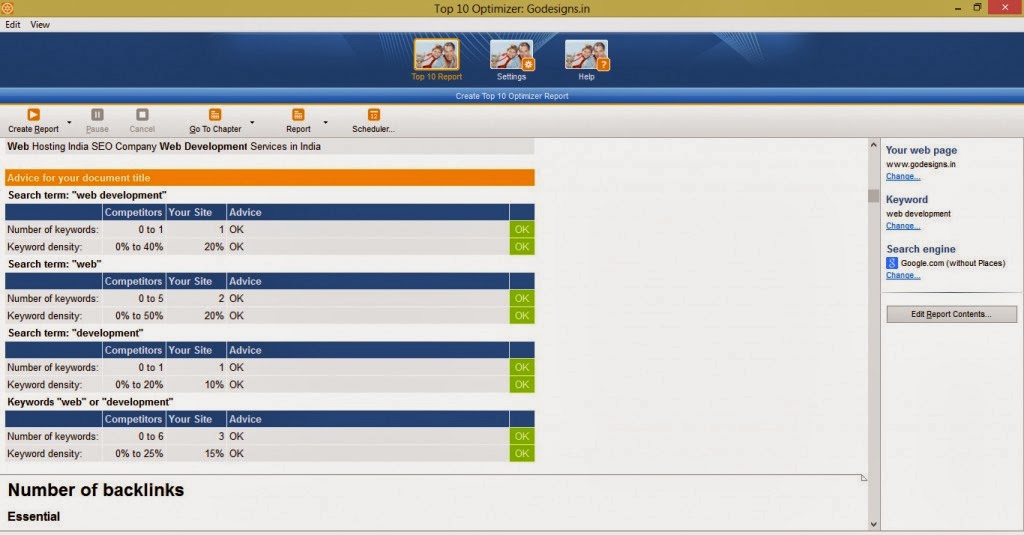Image resolution: width=1024 pixels, height=535 pixels.
Task: Click the report pane scrollbar thumb
Action: tap(873, 195)
